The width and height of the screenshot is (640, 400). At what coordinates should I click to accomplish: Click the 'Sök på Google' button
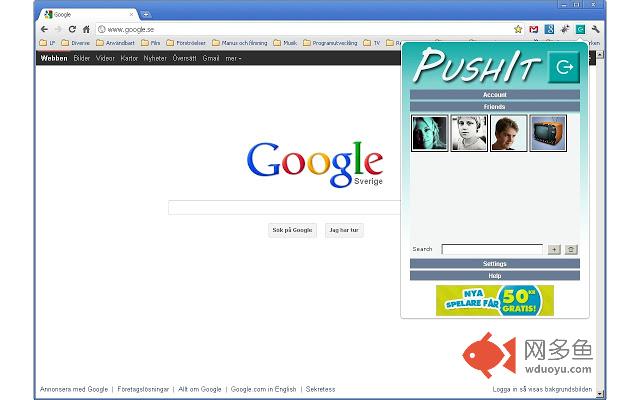tap(292, 230)
